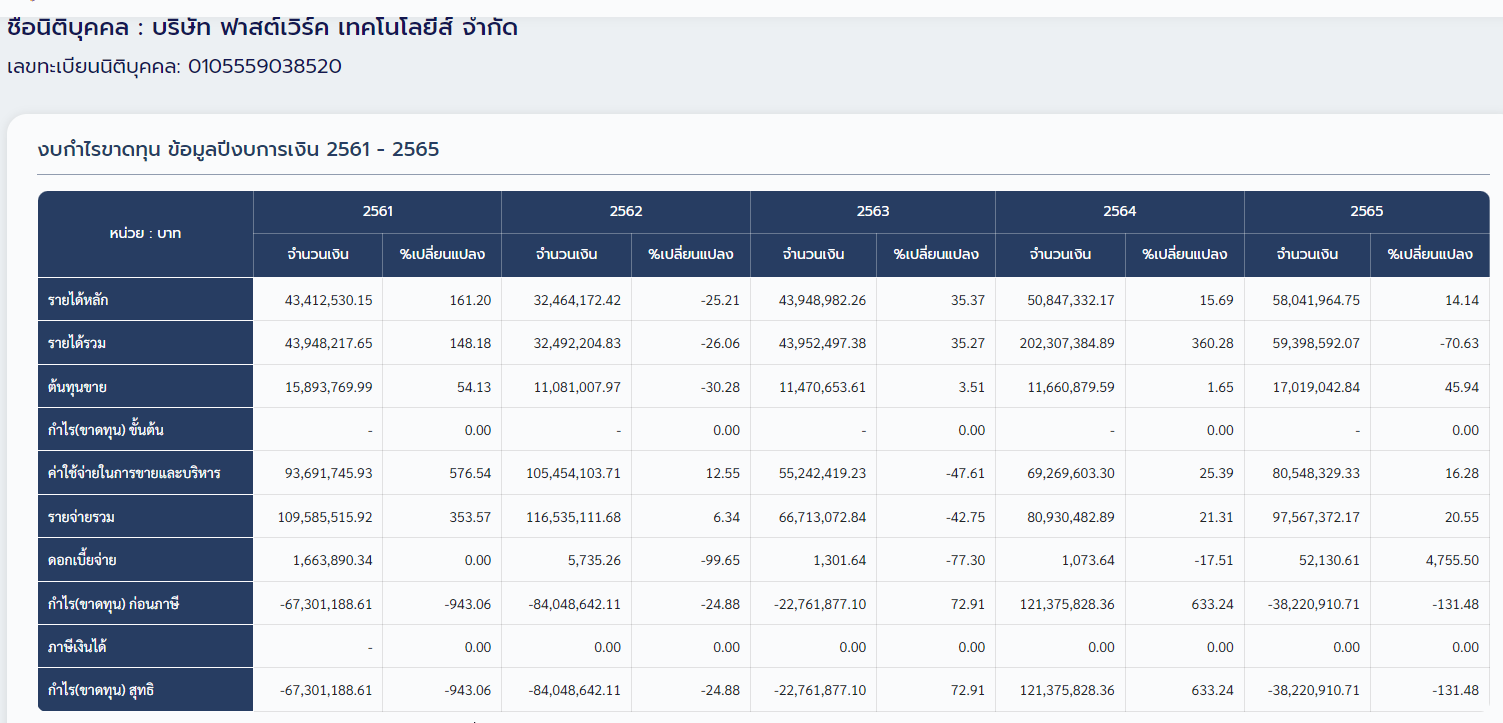This screenshot has height=723, width=1503.
Task: Click the value 43,948,217.65 in รายได้รวม
Action: click(x=329, y=343)
